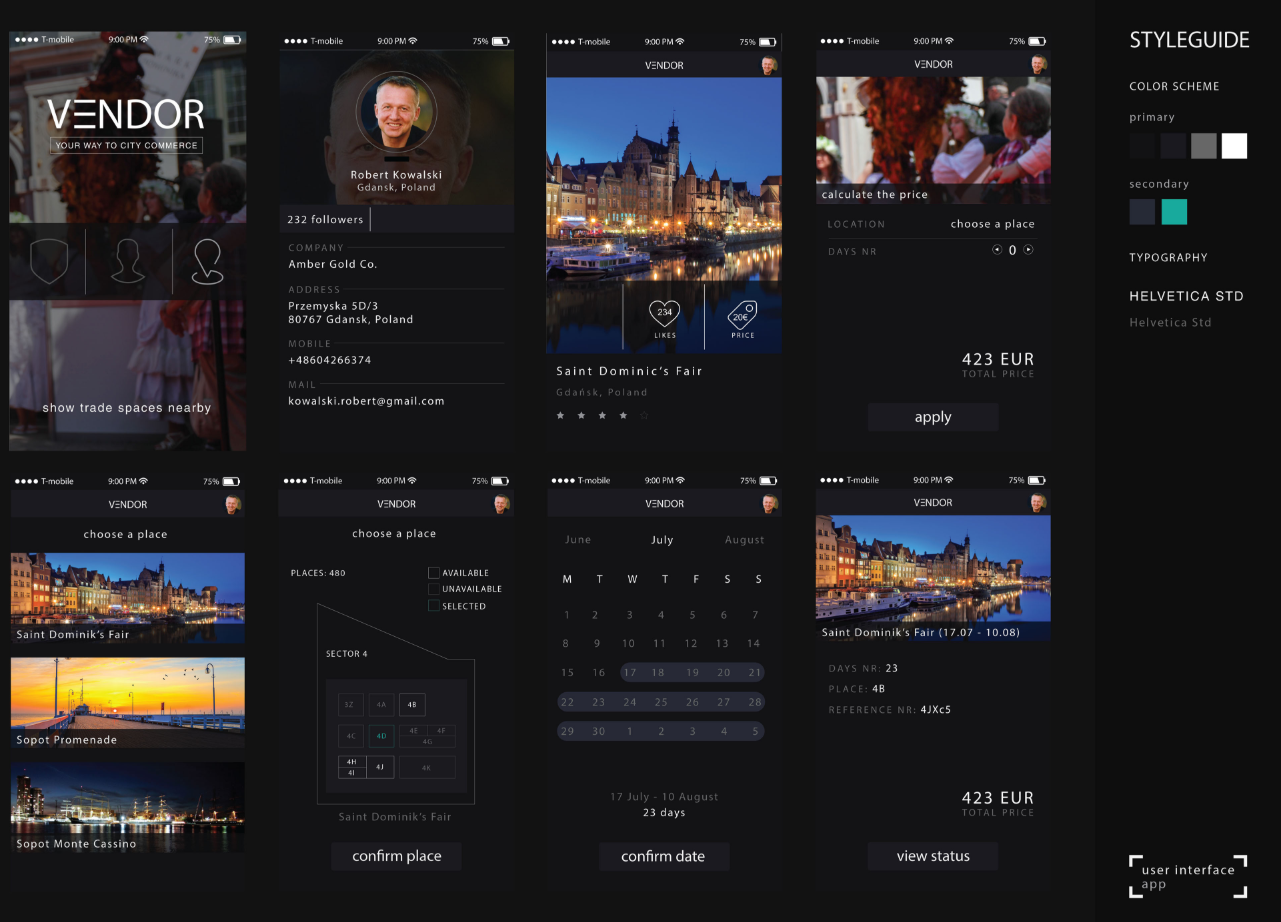Switch the calendar to June

coord(578,539)
